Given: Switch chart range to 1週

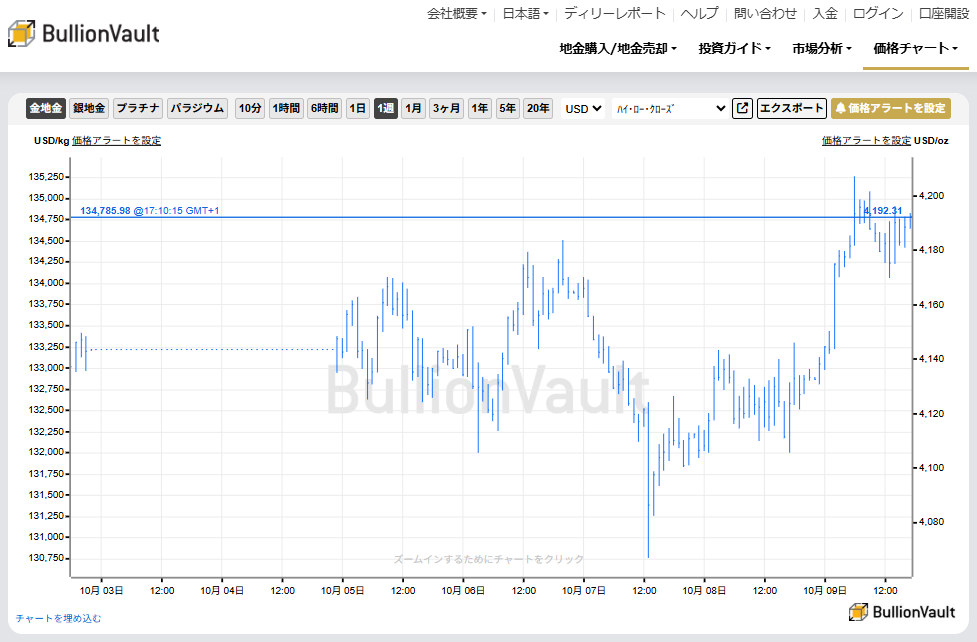Looking at the screenshot, I should pyautogui.click(x=386, y=108).
